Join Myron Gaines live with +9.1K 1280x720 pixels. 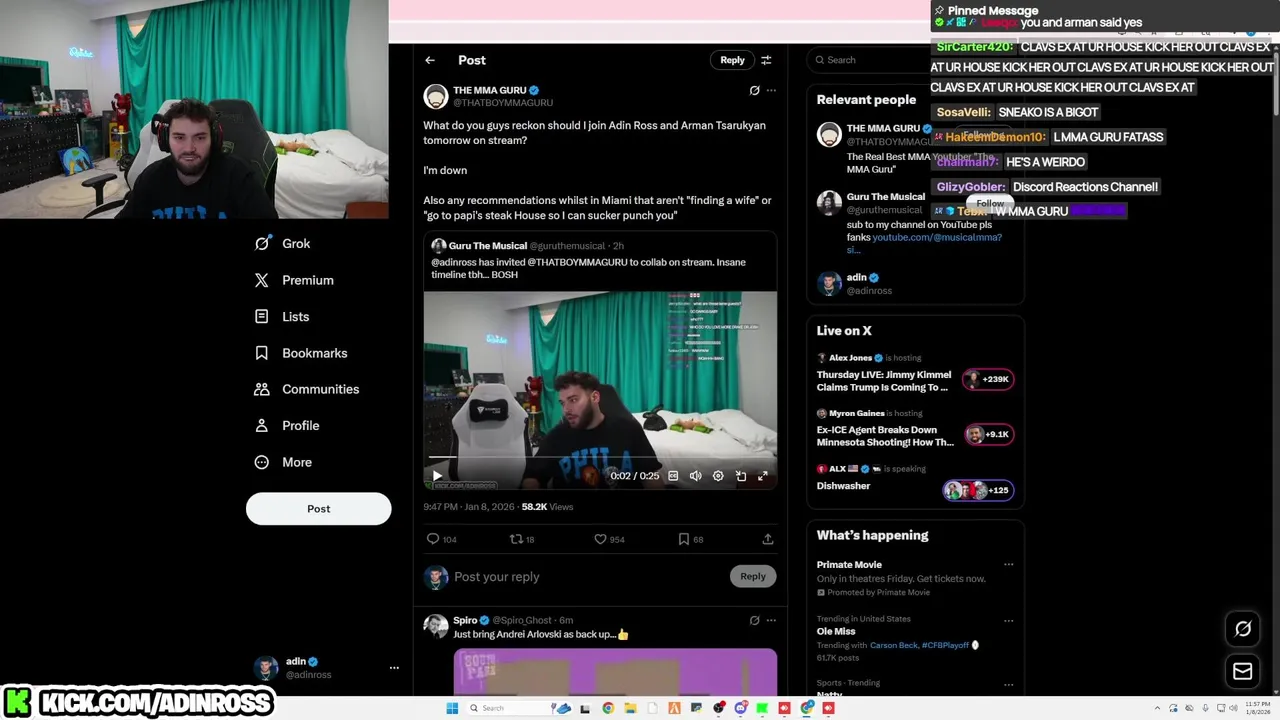[x=988, y=434]
